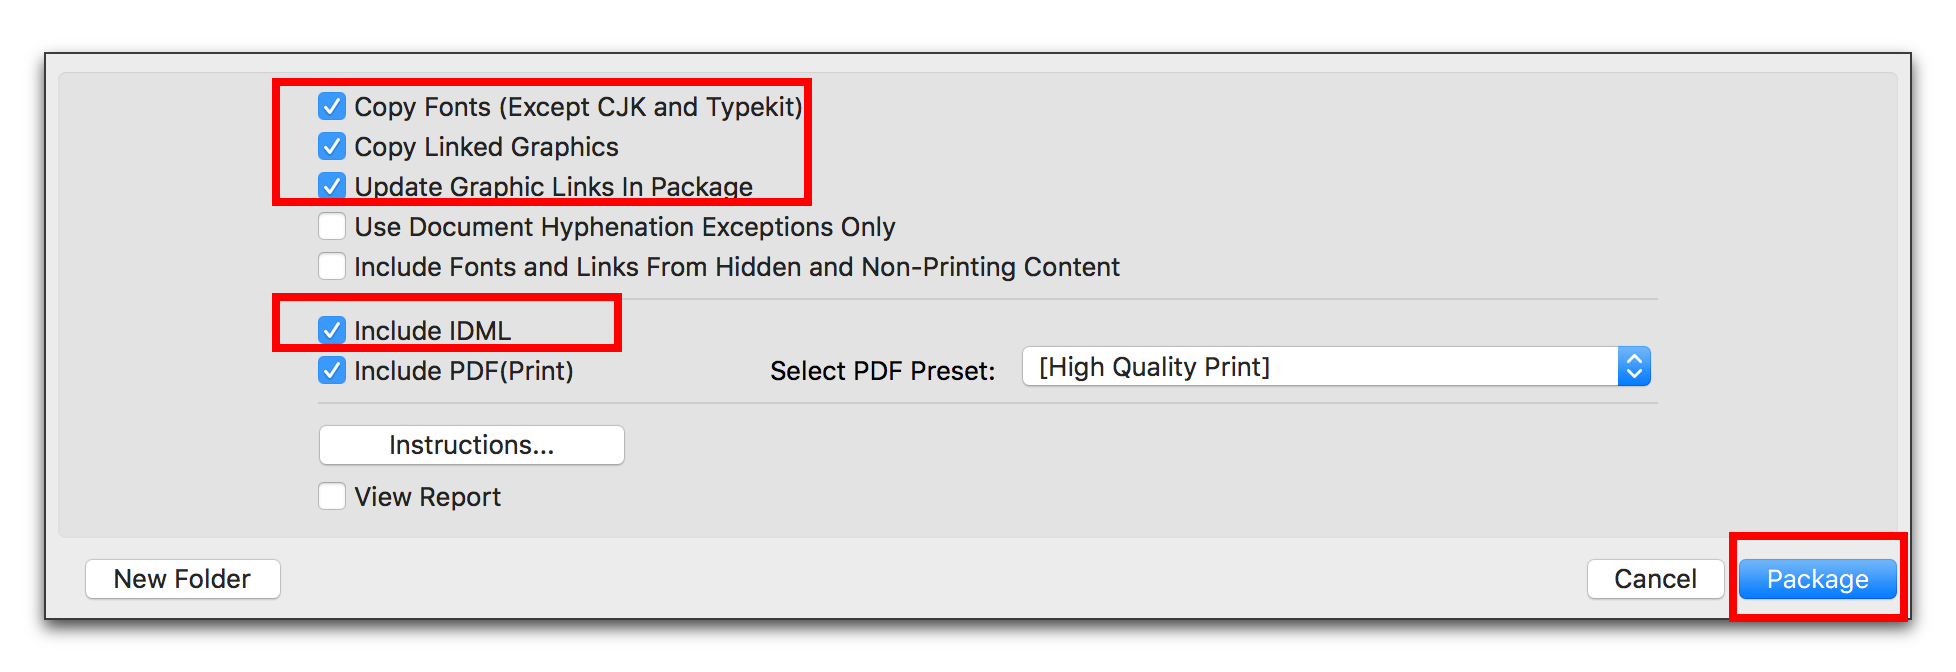Click the up chevron on the preset selector
This screenshot has height=672, width=1956.
(1634, 359)
